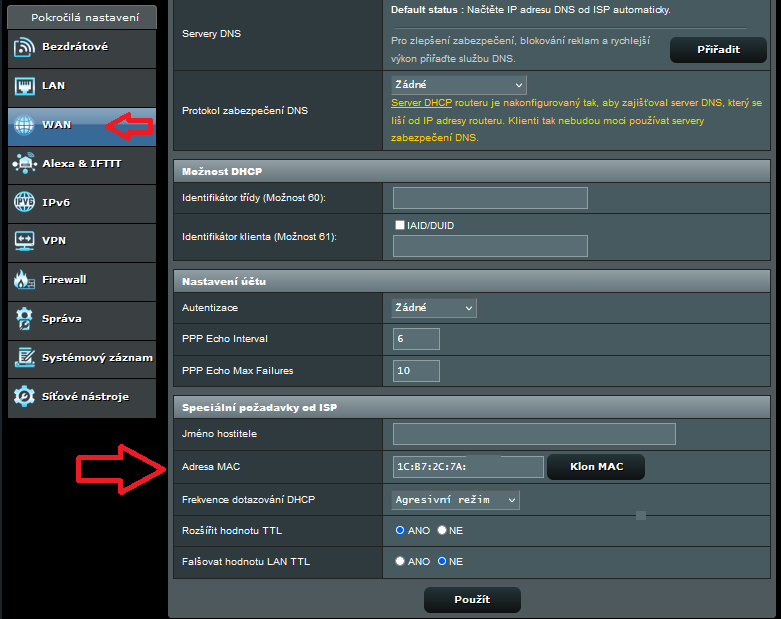Click the Jméno hostitele input field

[x=534, y=434]
